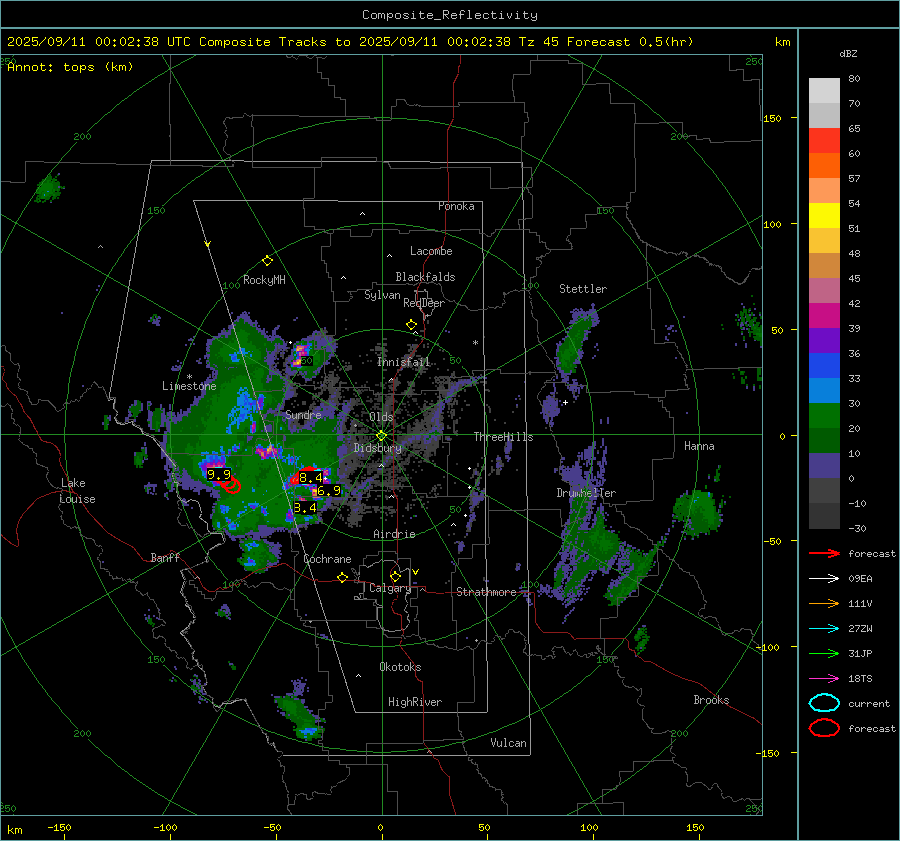This screenshot has width=900, height=841.
Task: Click the Vulcan town label
Action: click(508, 743)
